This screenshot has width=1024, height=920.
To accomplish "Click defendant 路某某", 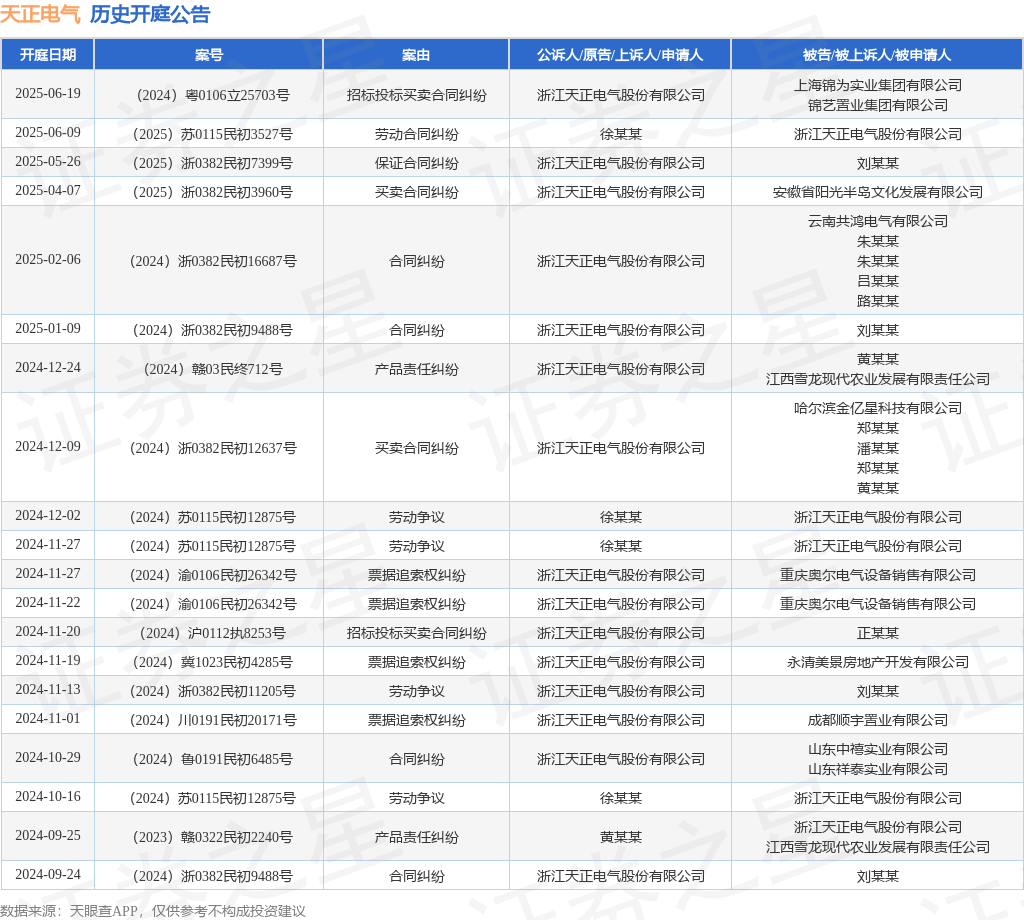I will [878, 301].
